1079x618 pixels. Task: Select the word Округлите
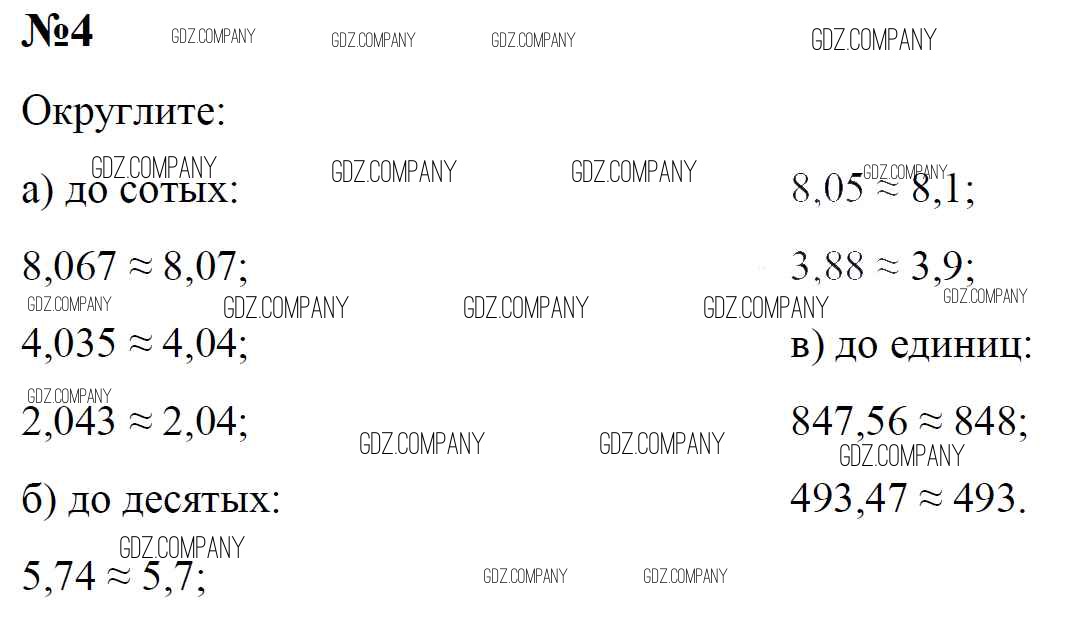(123, 111)
